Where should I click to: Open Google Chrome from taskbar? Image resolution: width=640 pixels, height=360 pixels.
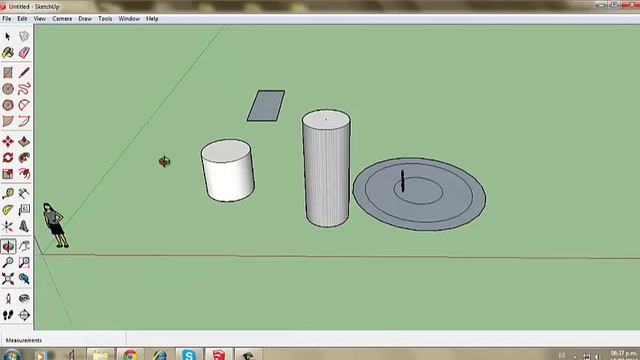(x=130, y=355)
